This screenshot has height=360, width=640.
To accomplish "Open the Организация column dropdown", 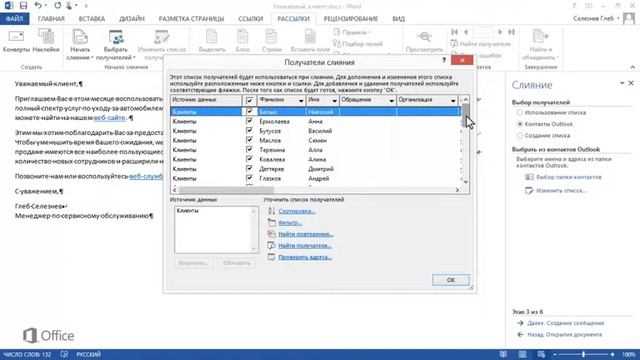I will (453, 100).
